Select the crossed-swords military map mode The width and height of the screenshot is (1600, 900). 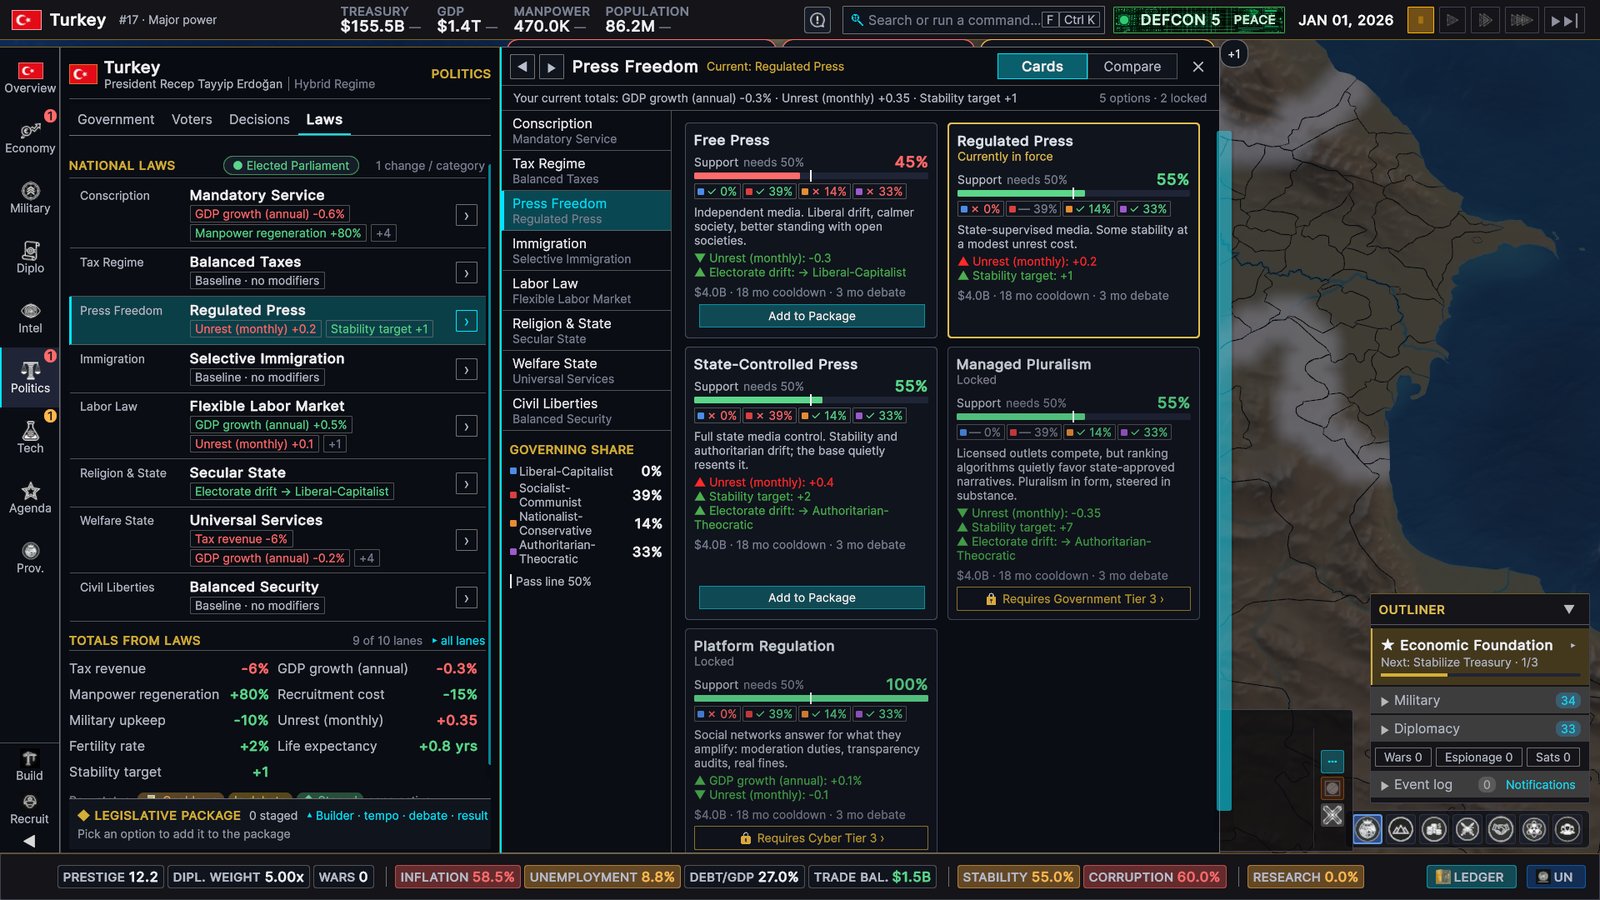point(1467,829)
